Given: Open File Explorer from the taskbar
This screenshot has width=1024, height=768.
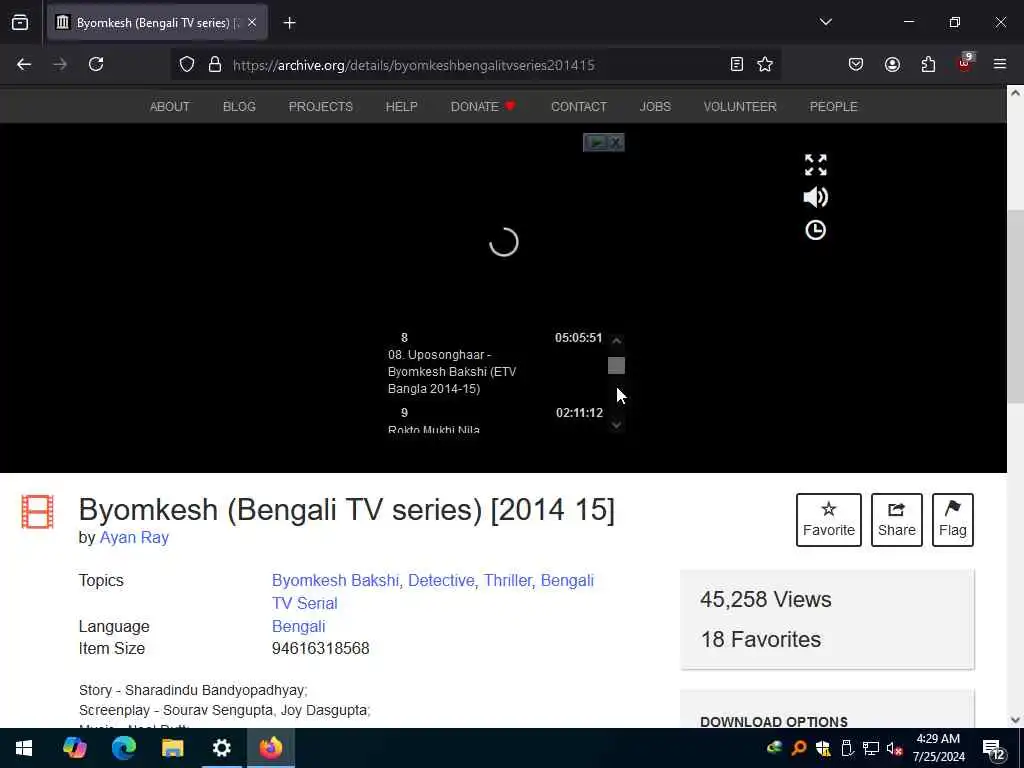Looking at the screenshot, I should click(172, 748).
